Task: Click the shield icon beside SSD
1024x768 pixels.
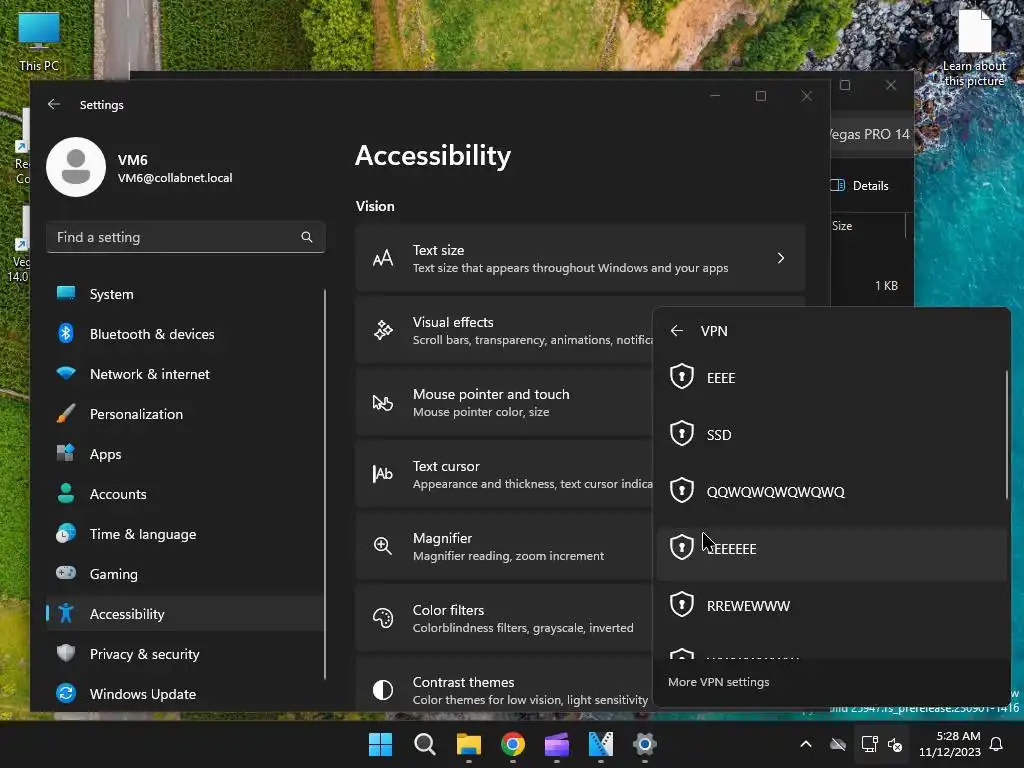Action: tap(682, 433)
